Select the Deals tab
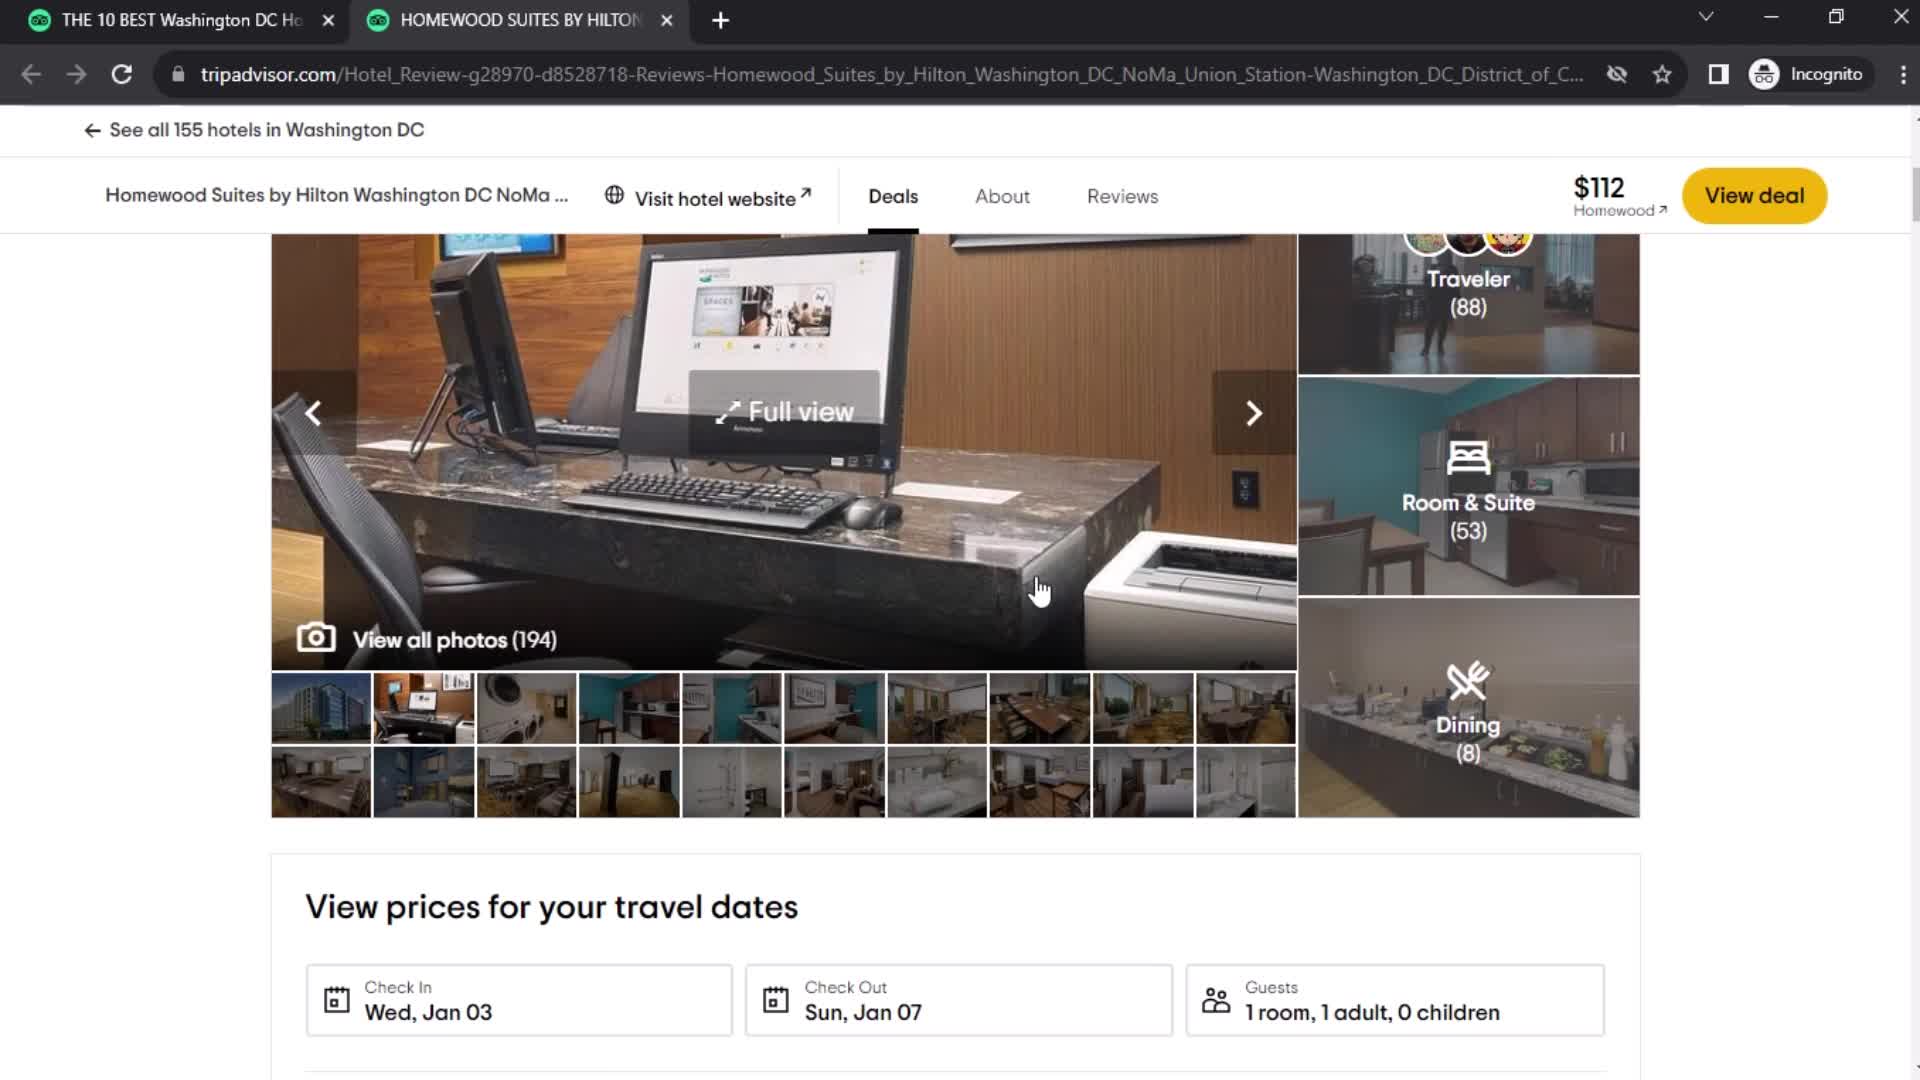 893,197
